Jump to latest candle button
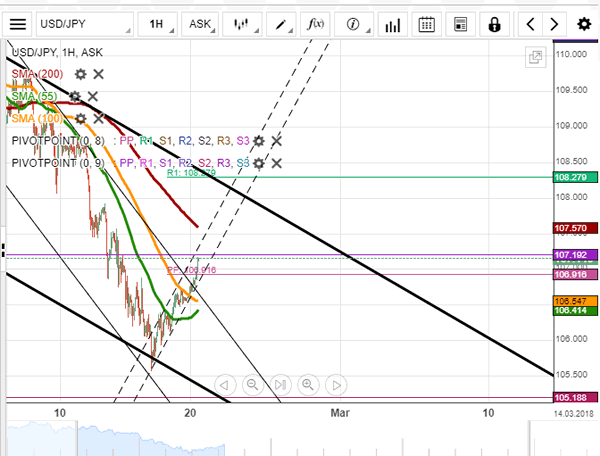The image size is (600, 456). click(280, 385)
